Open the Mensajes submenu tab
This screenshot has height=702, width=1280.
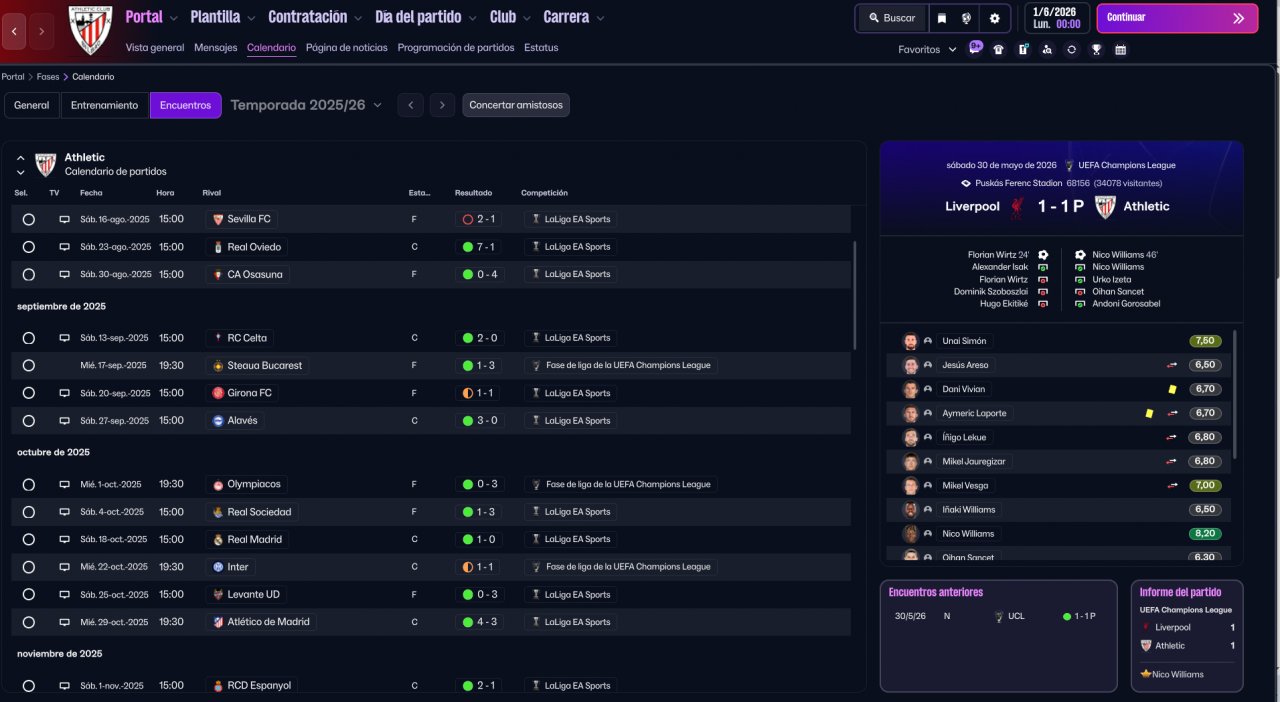[x=216, y=48]
